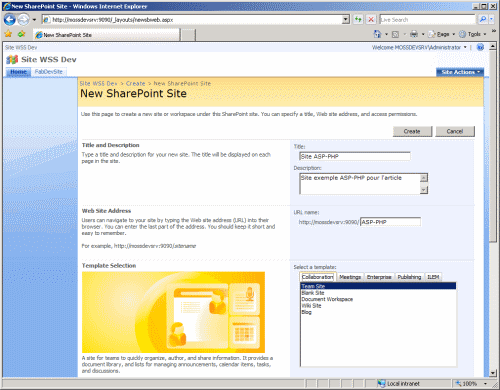Click the Create breadcrumb link
500x390 pixels.
(135, 83)
